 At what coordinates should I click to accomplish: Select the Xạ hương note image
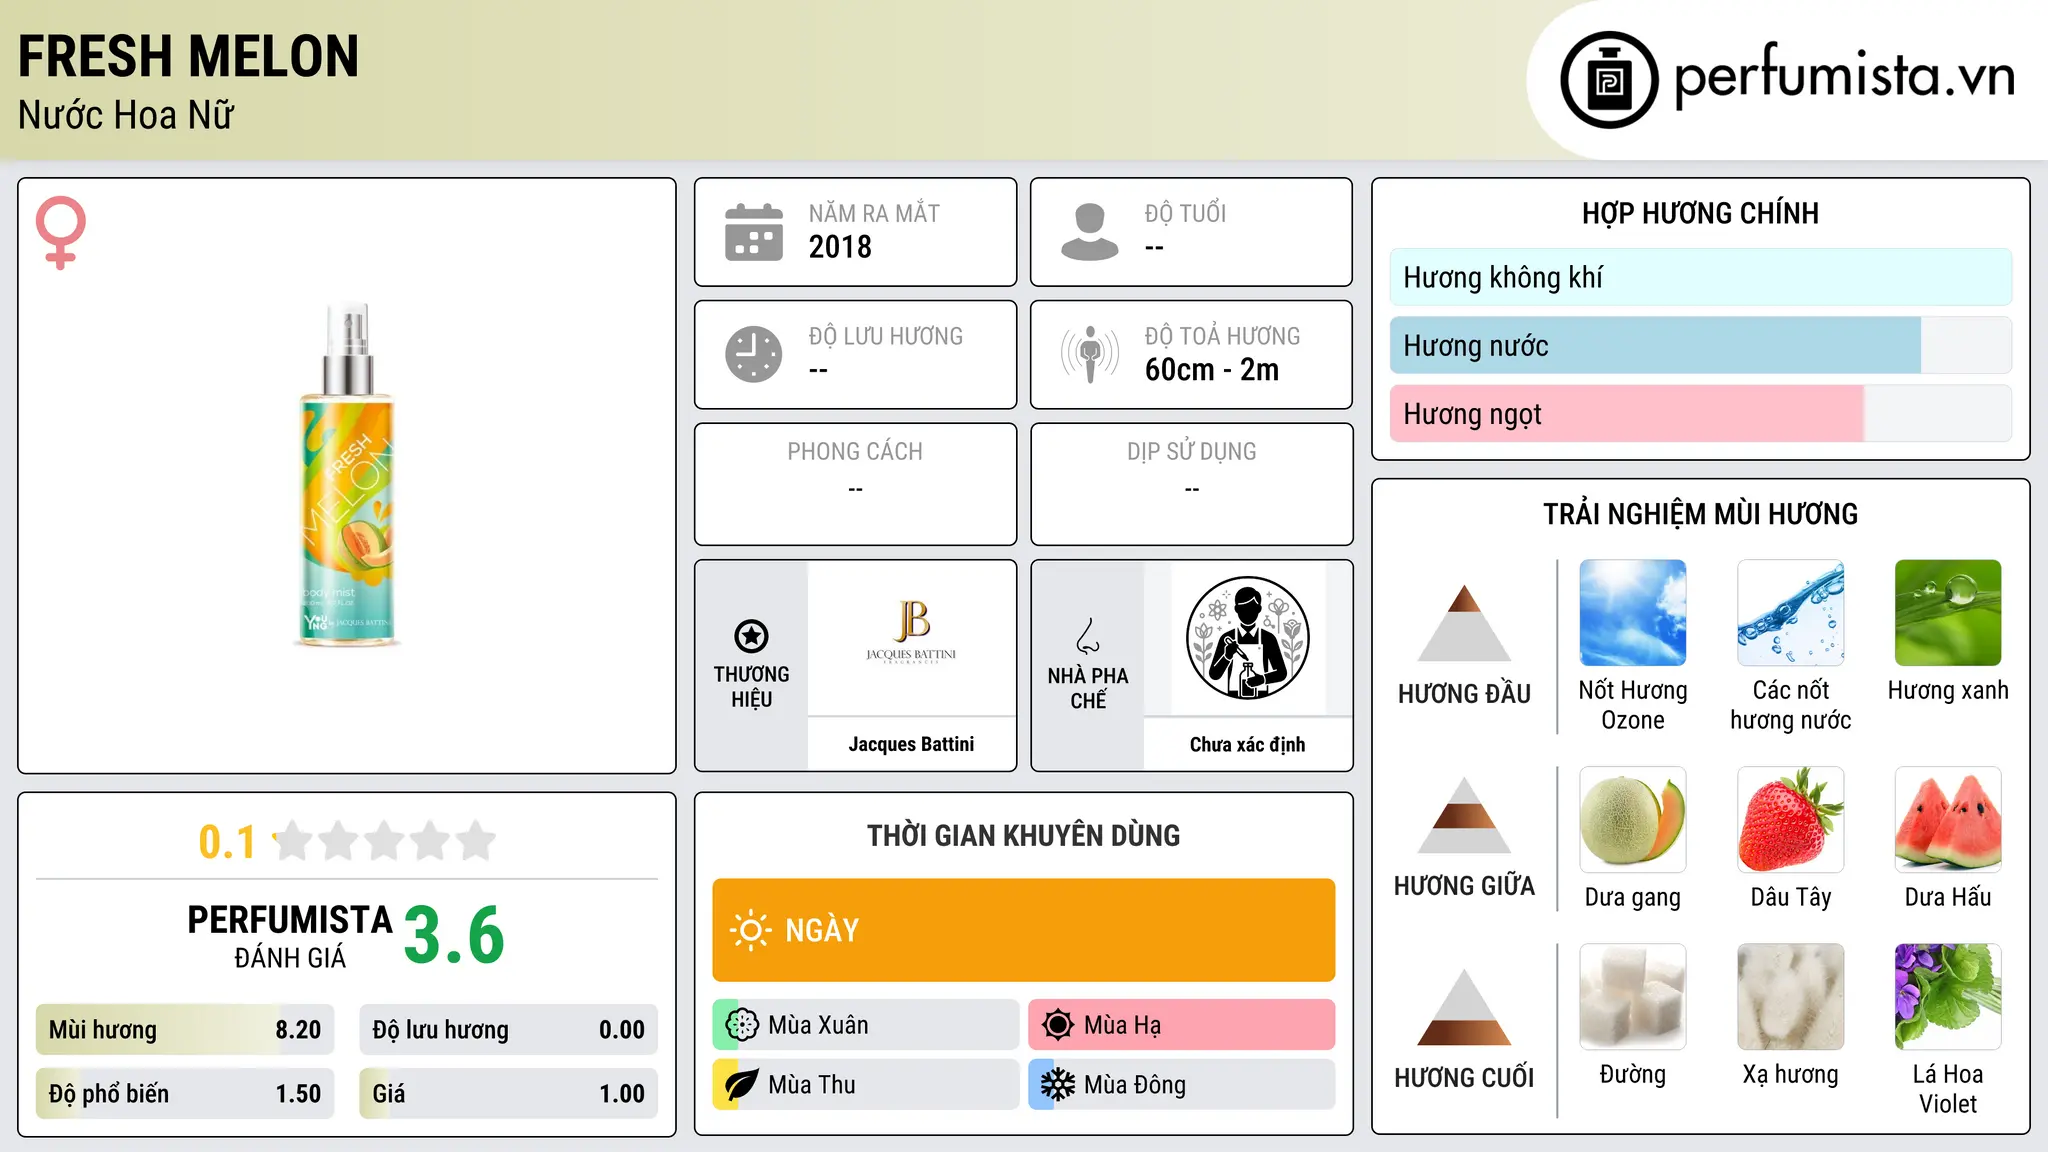[x=1791, y=997]
